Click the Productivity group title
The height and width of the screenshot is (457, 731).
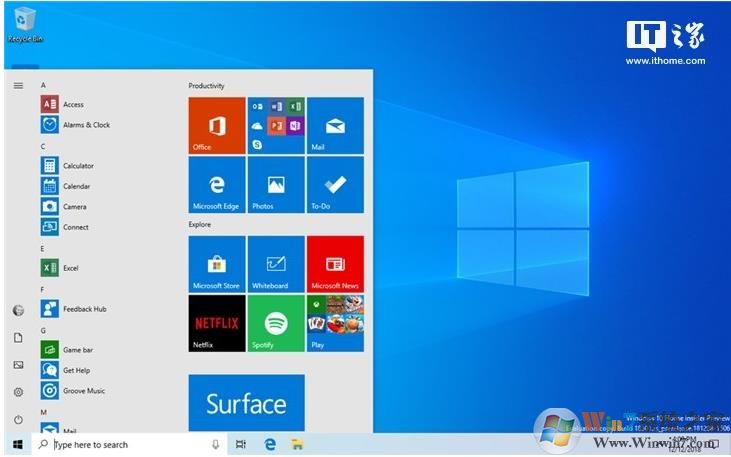coord(206,86)
